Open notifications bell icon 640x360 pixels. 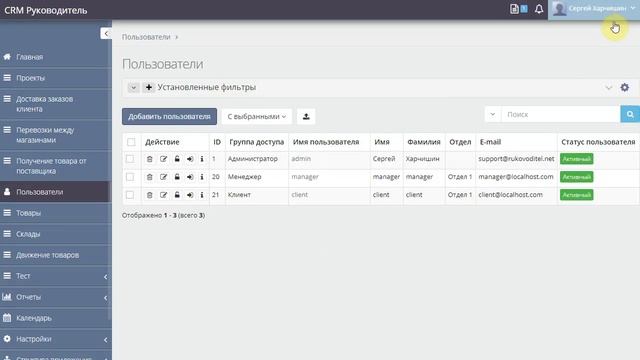539,9
